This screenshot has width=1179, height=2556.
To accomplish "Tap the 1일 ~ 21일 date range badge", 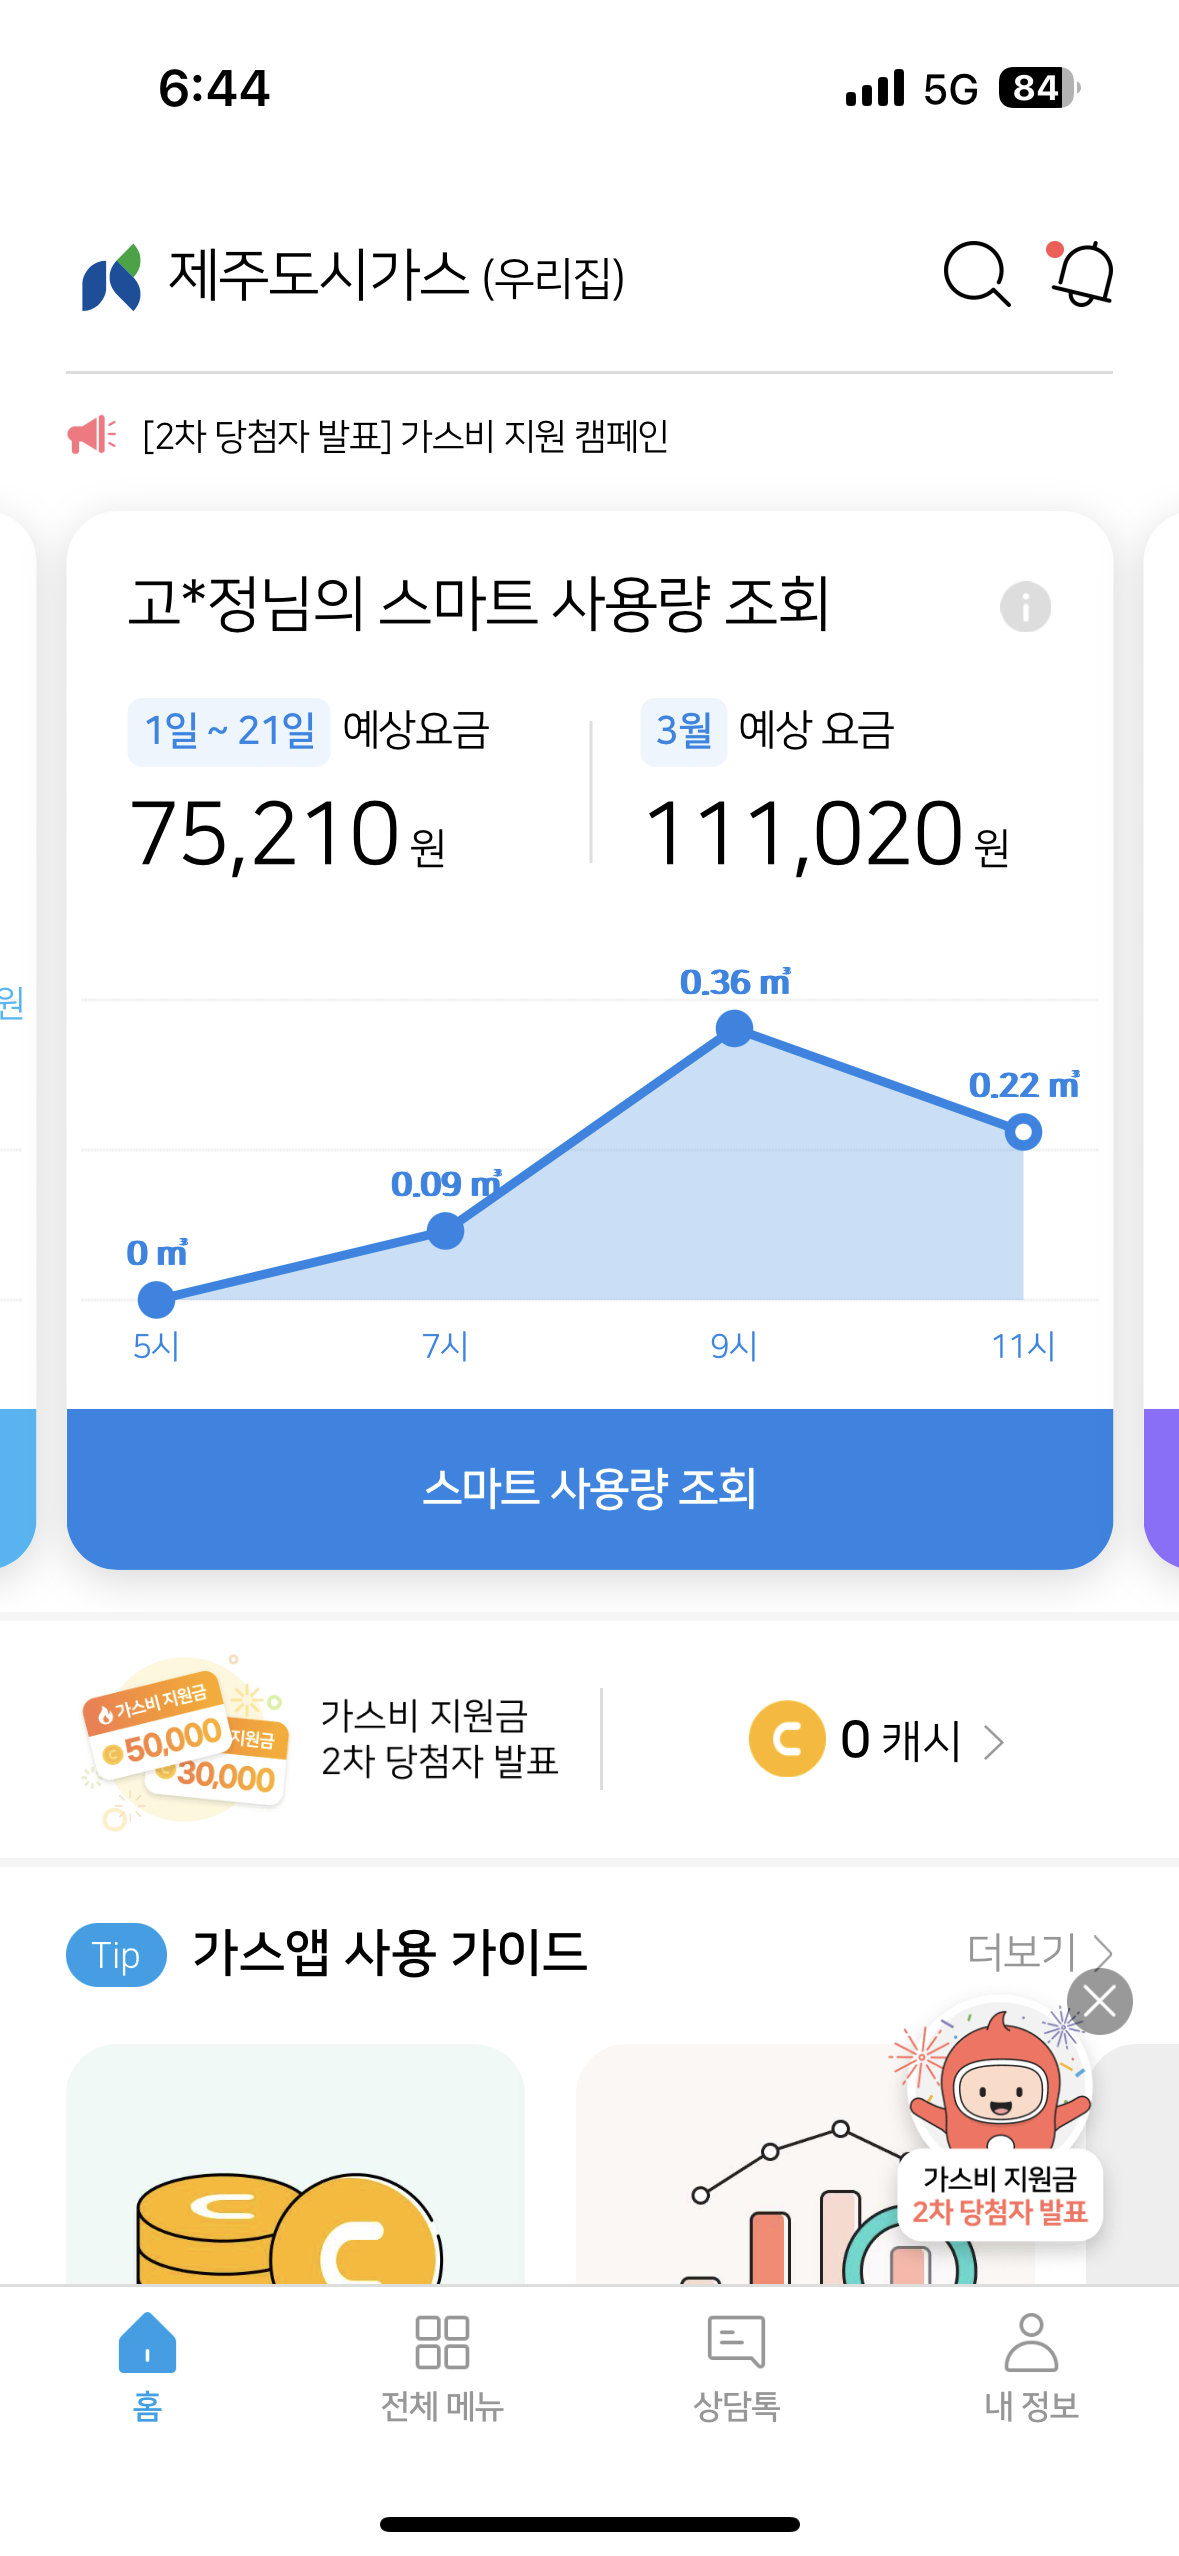I will tap(229, 731).
